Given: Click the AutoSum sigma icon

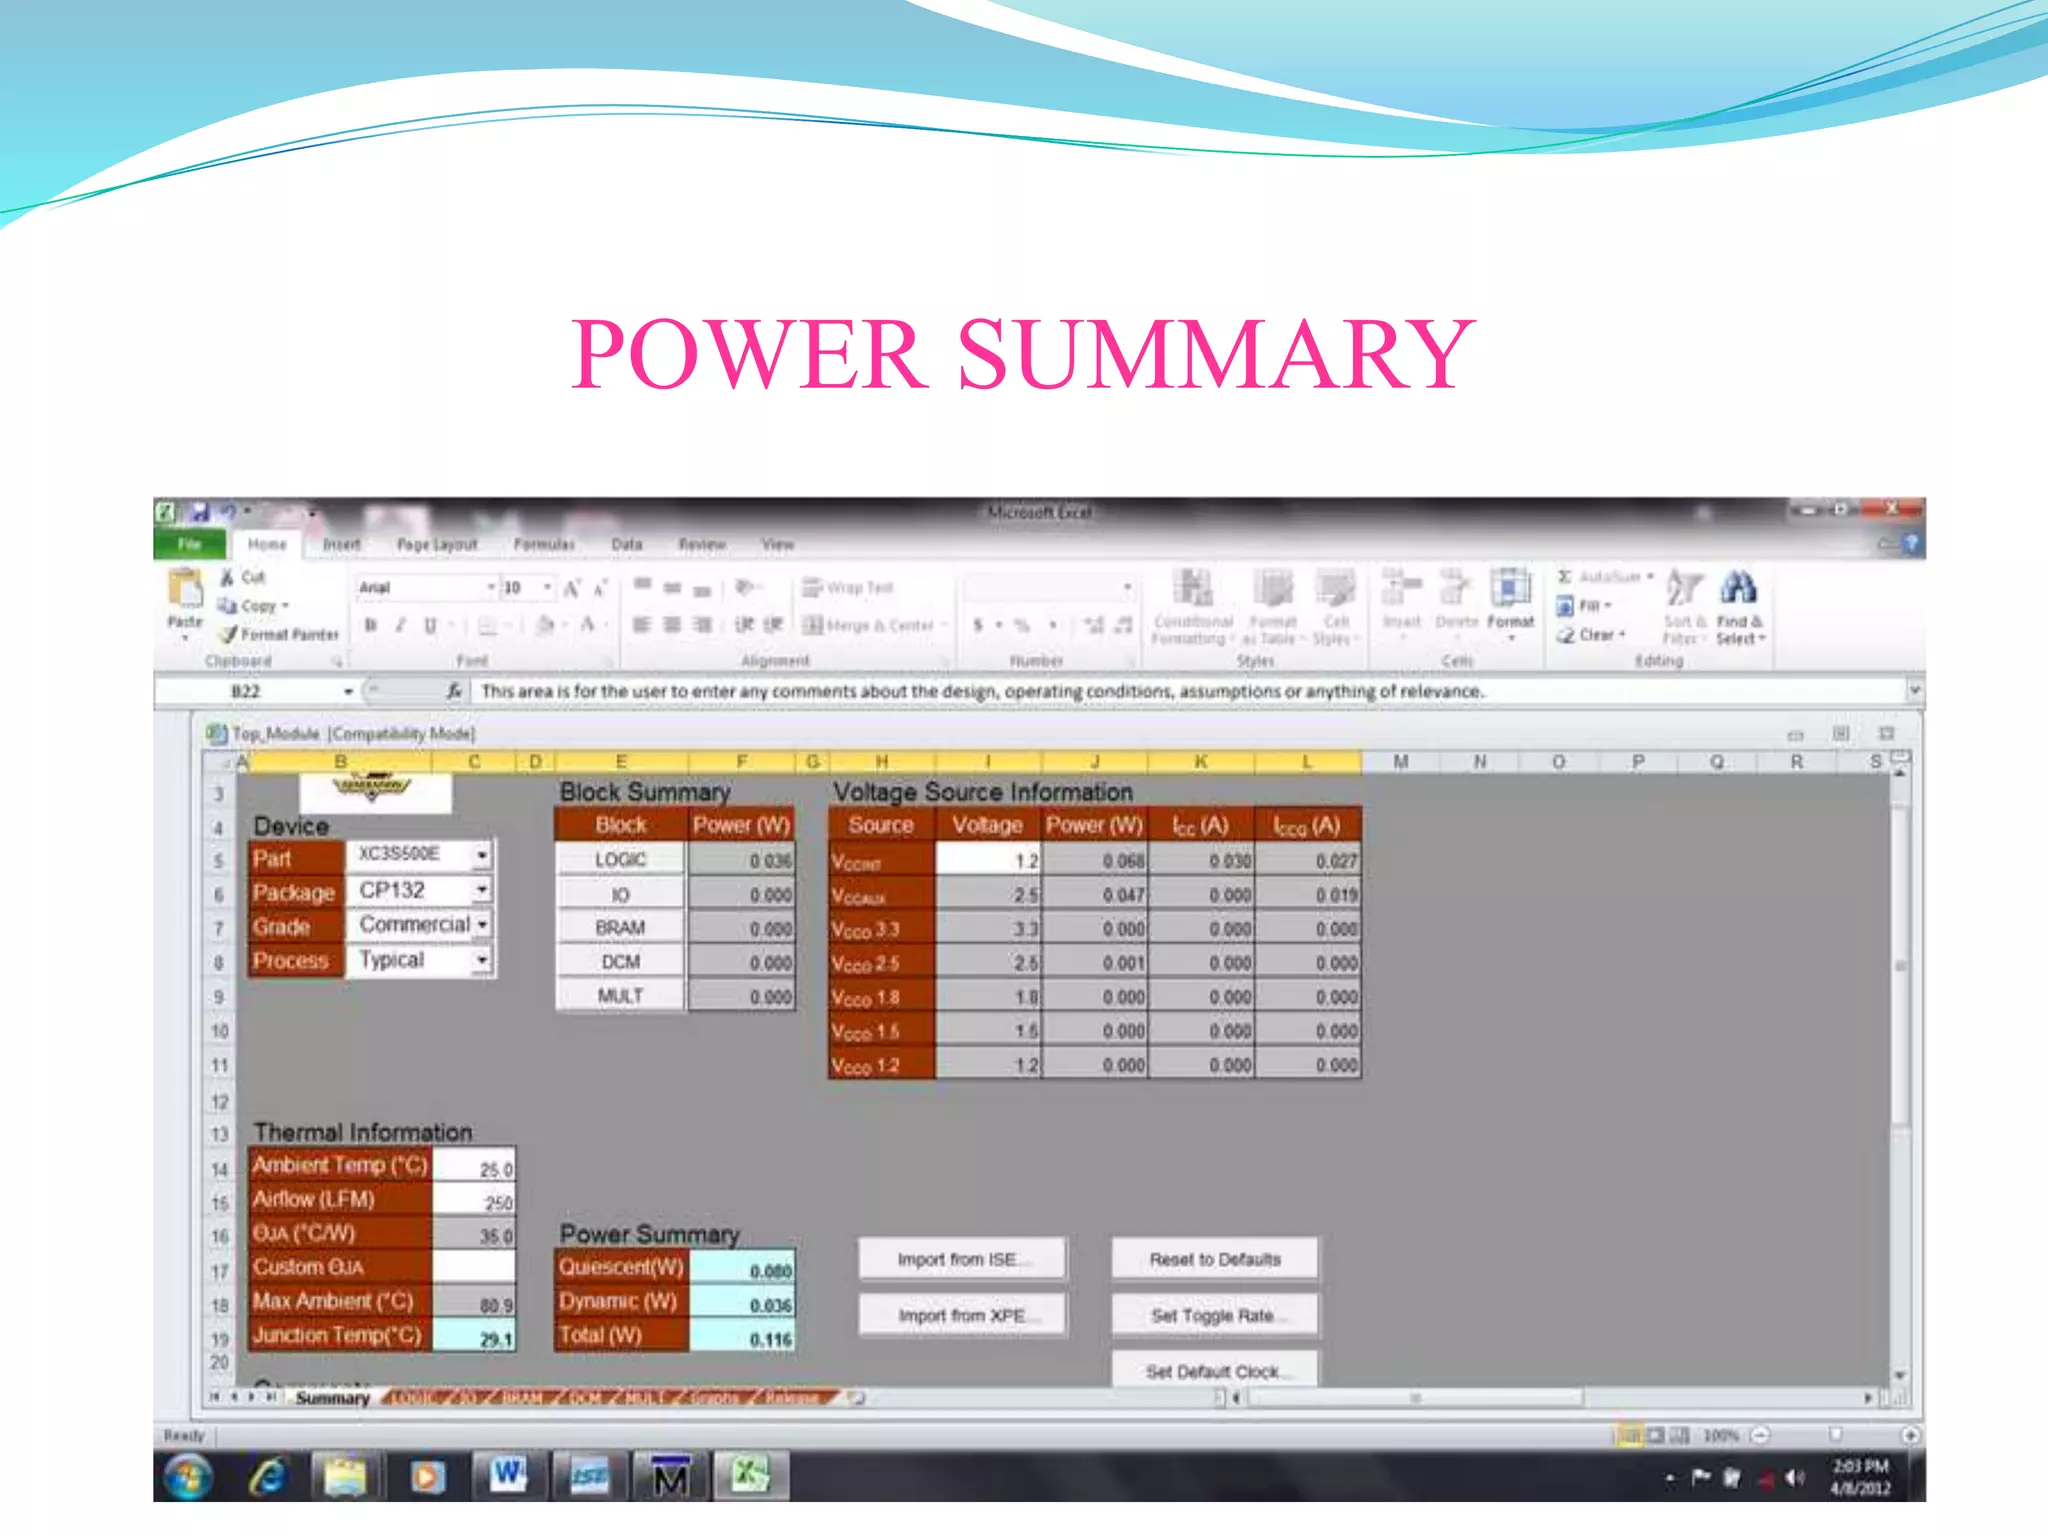Looking at the screenshot, I should pos(1565,577).
